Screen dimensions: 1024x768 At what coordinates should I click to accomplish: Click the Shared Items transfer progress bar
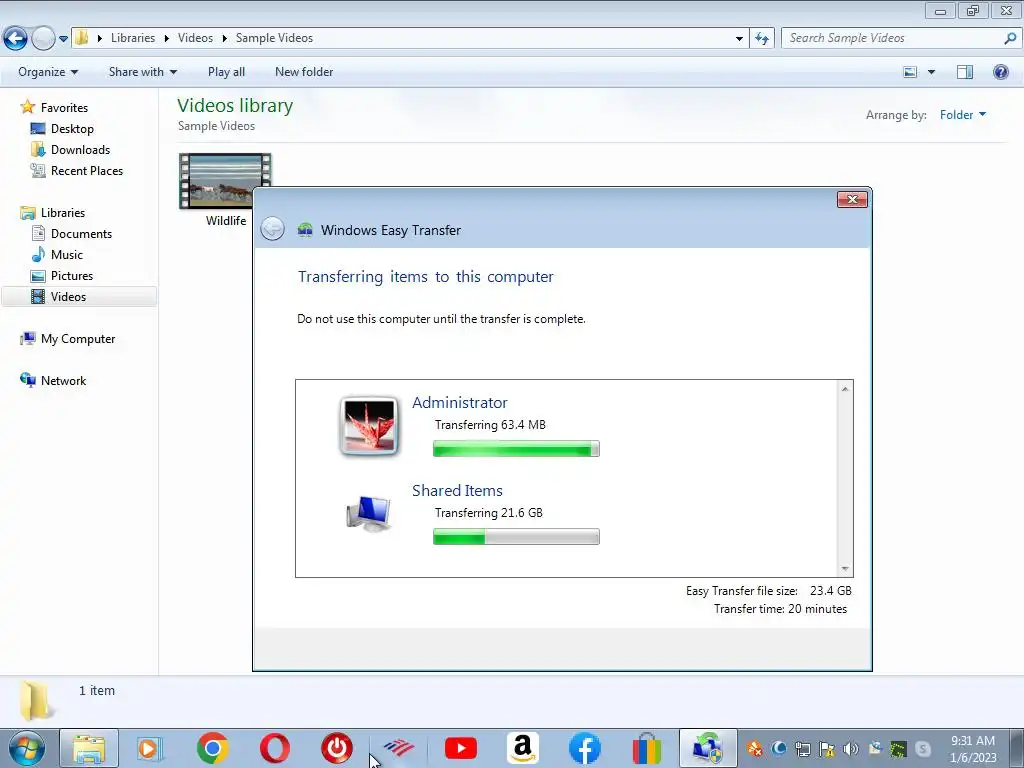tap(516, 537)
